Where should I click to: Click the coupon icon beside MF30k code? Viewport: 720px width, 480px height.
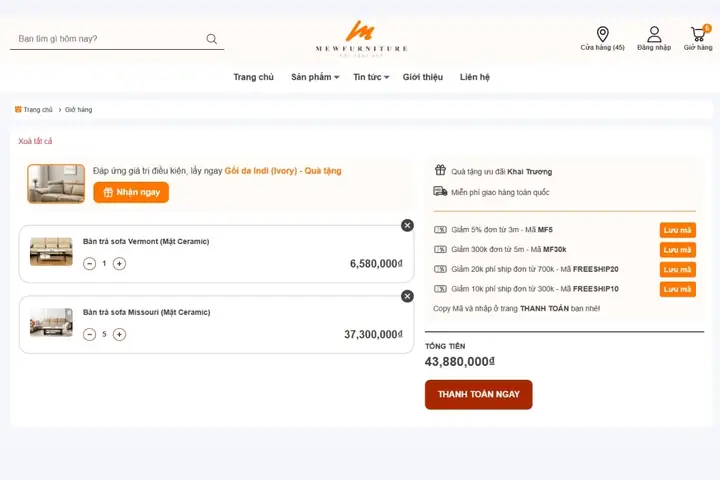440,249
